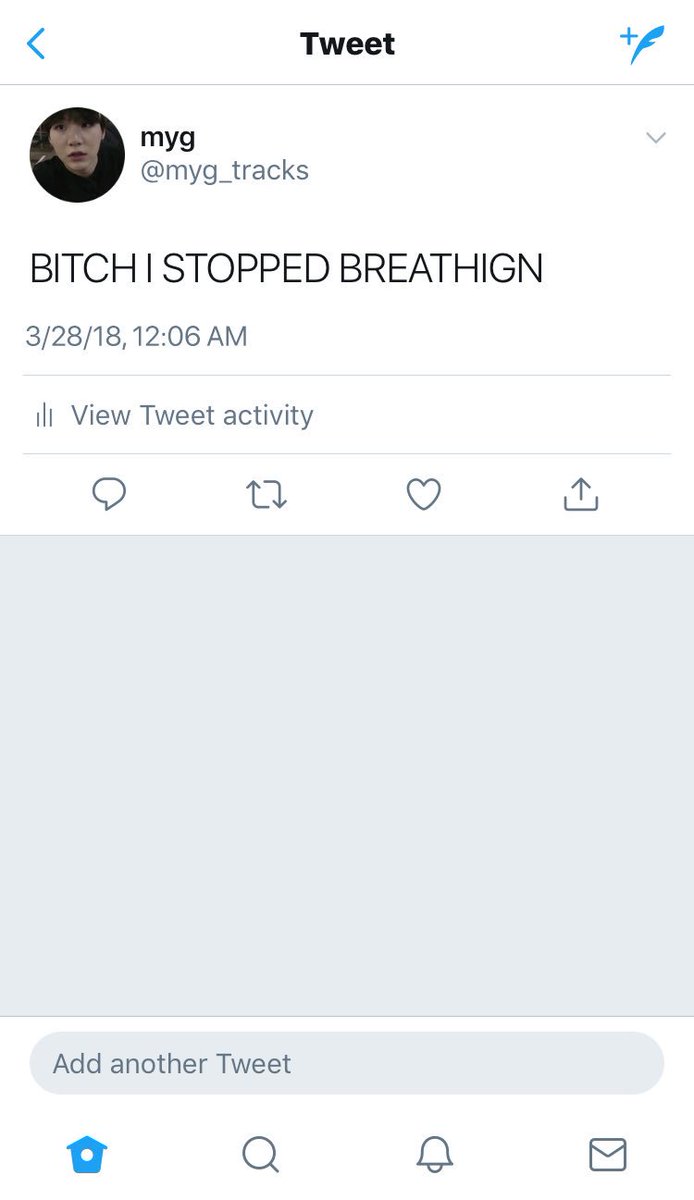Open the Notifications bell tab
Image resolution: width=694 pixels, height=1200 pixels.
coord(434,1155)
